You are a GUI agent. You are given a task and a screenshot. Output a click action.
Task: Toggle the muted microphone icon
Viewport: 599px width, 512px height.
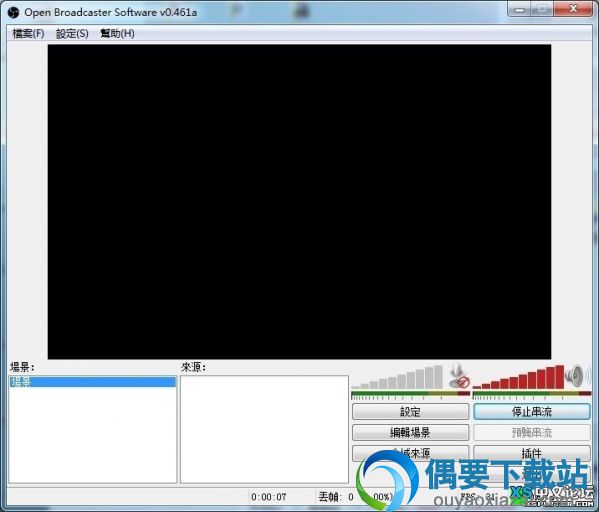(459, 376)
